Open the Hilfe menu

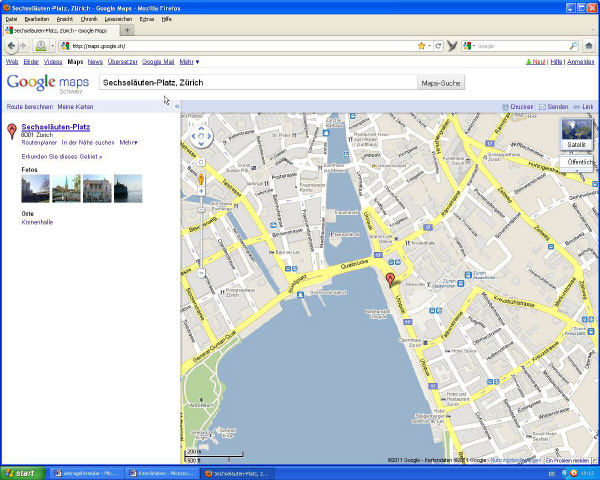tap(166, 19)
